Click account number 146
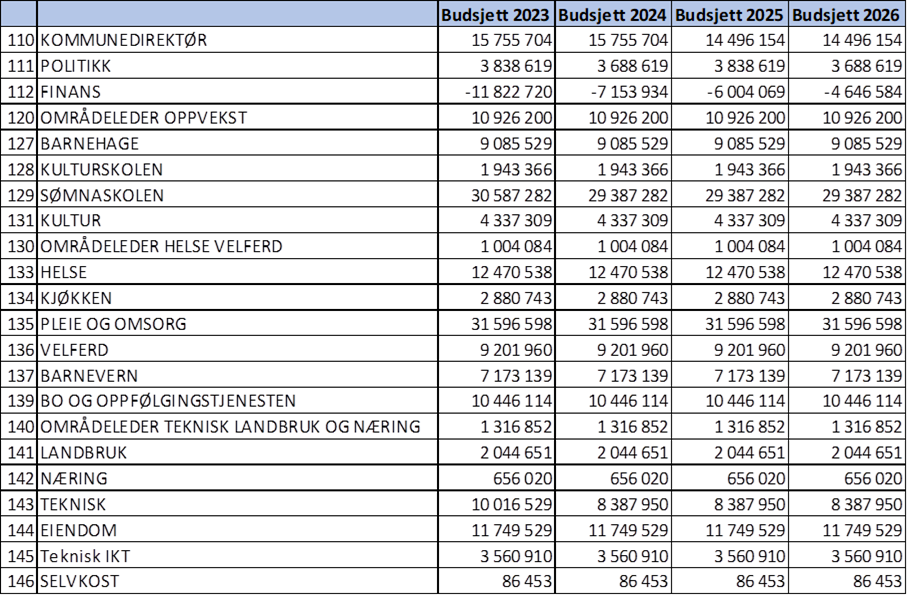This screenshot has height=595, width=907. click(19, 581)
